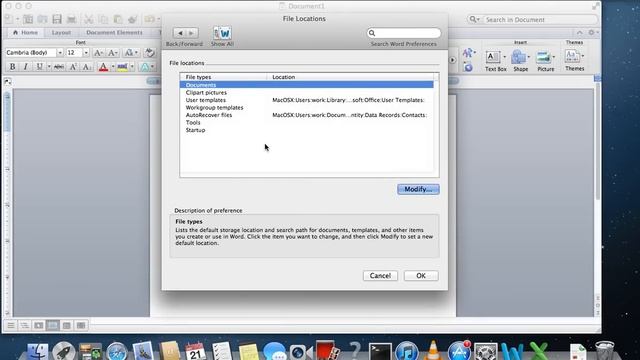Image resolution: width=640 pixels, height=360 pixels.
Task: Go forward with the right arrow button
Action: point(192,33)
